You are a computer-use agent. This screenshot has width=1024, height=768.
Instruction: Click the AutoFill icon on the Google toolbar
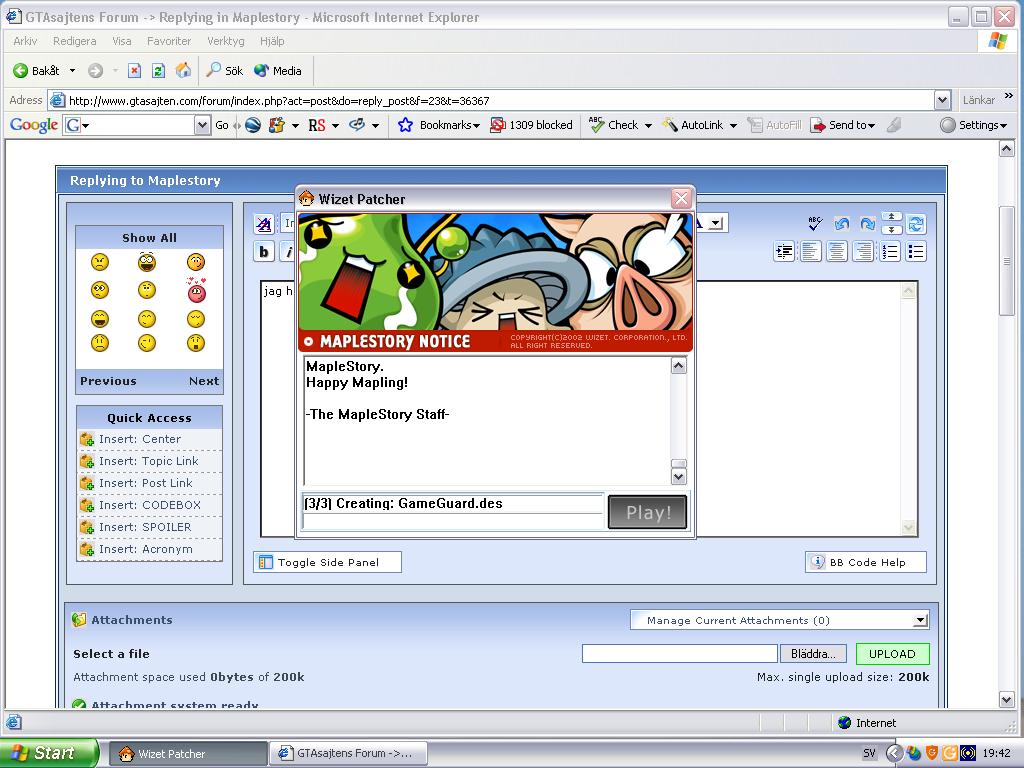point(755,125)
